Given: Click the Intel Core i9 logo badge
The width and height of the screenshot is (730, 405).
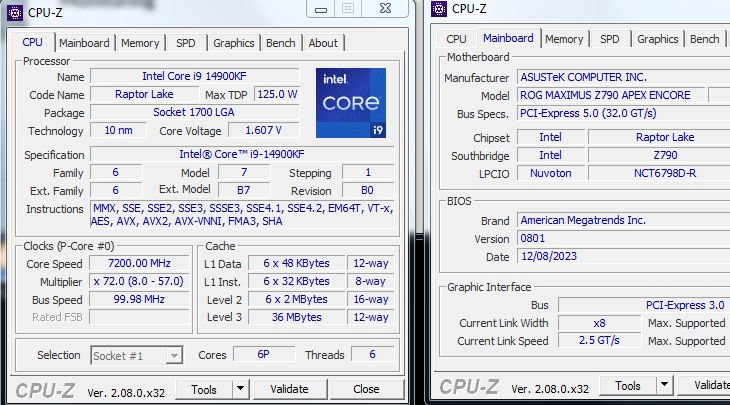Looking at the screenshot, I should point(350,103).
